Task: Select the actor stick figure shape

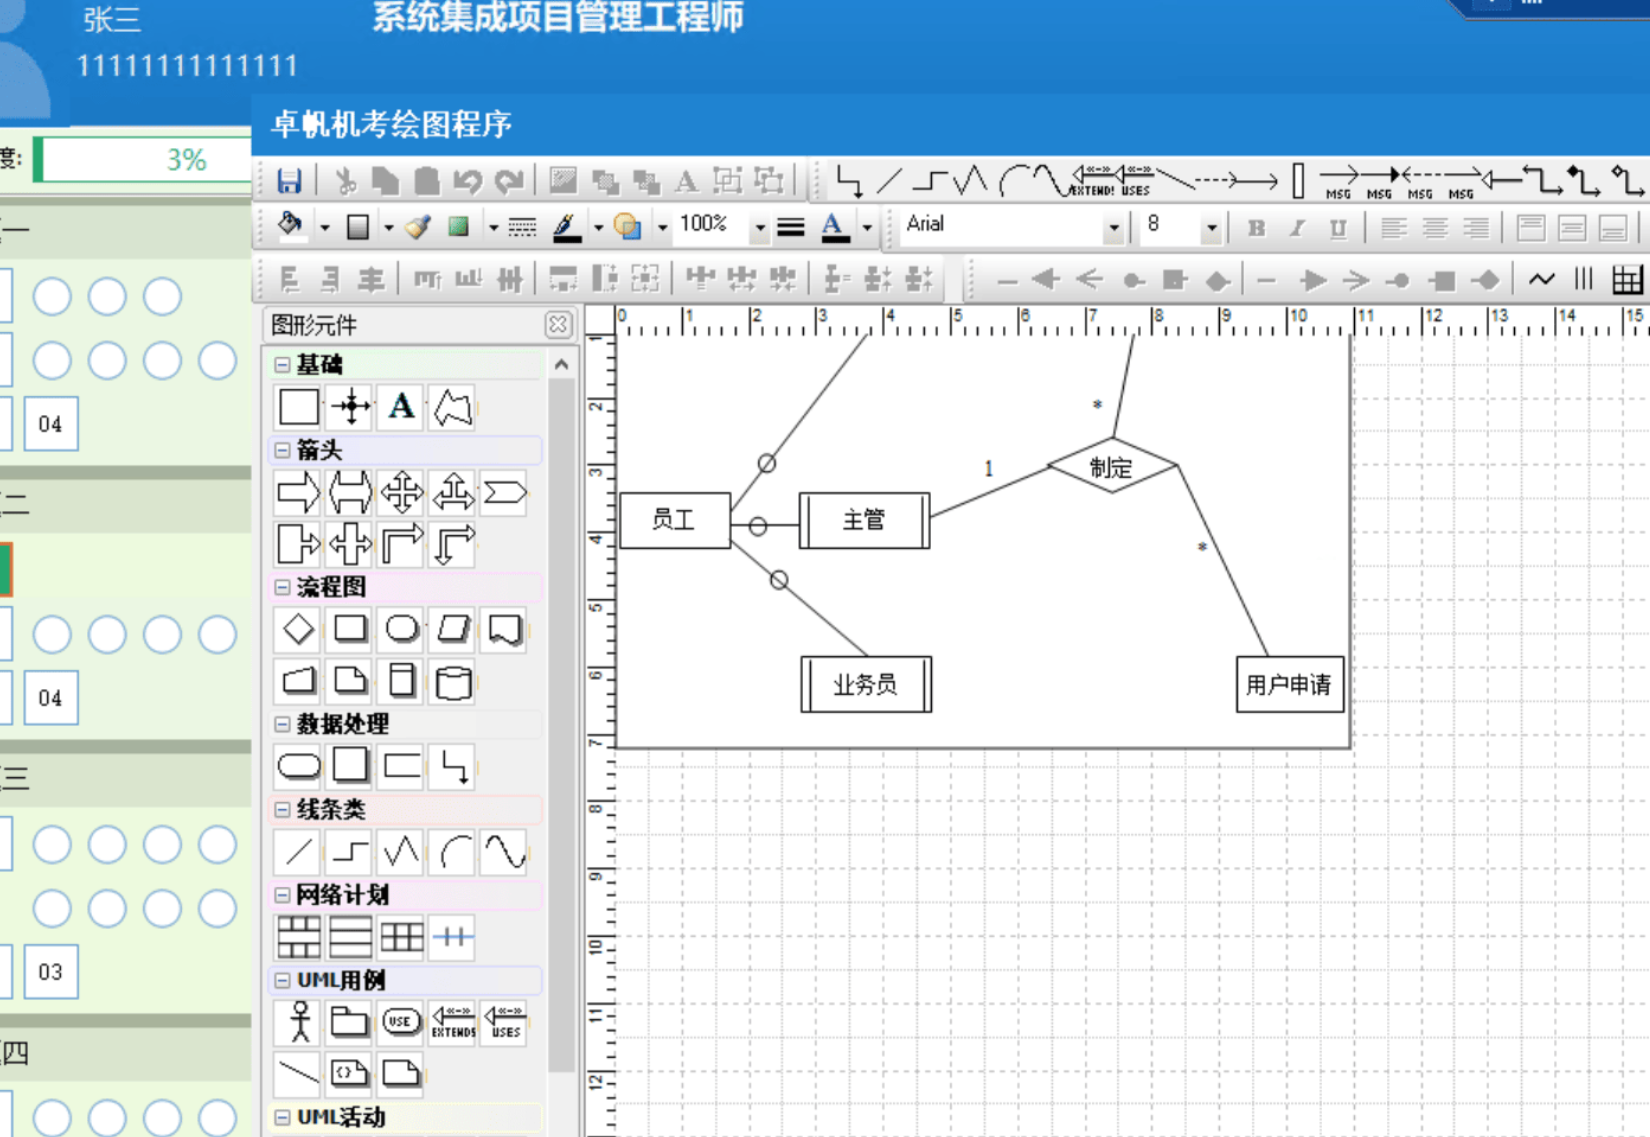Action: (299, 1022)
